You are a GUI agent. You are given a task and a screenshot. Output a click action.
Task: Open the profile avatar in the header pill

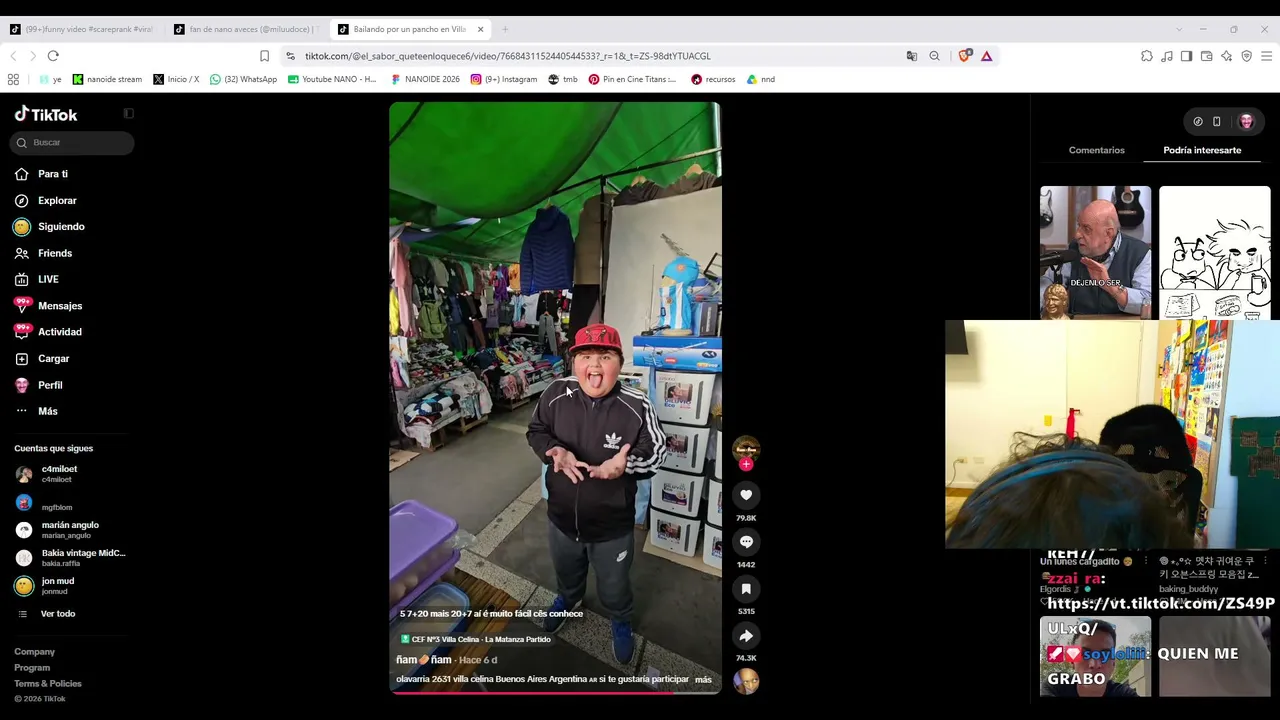1246,122
